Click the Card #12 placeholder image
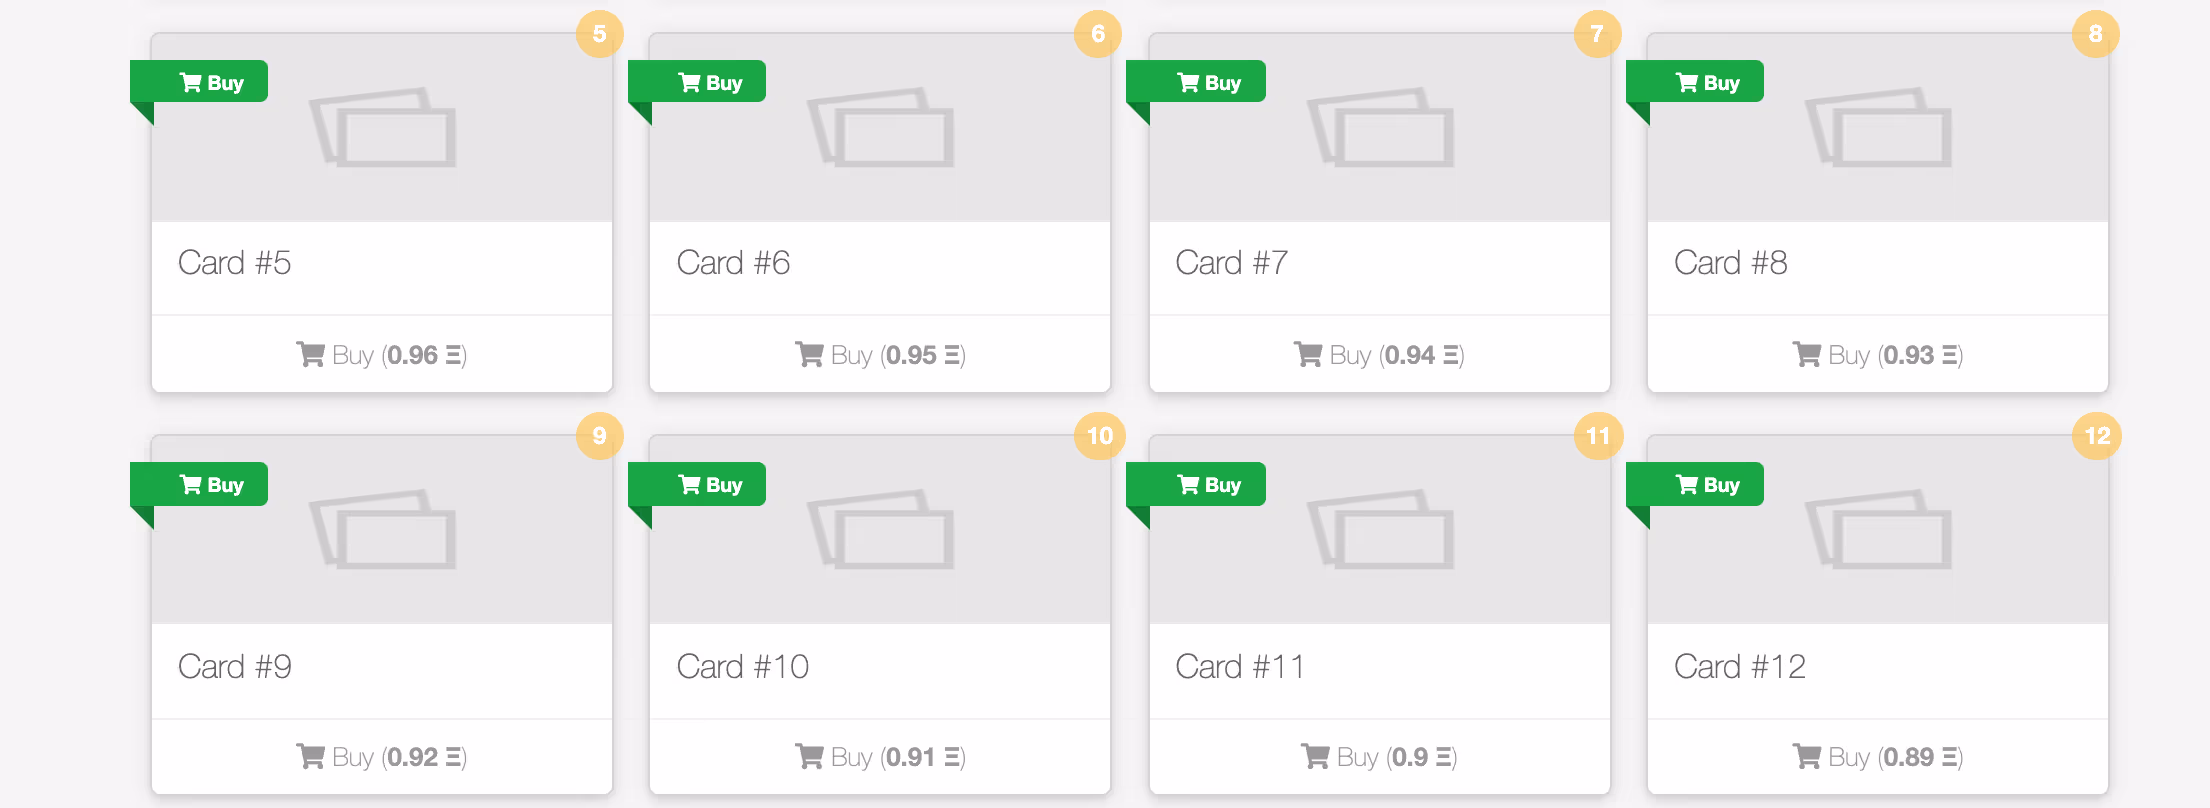Image resolution: width=2210 pixels, height=808 pixels. (1878, 530)
